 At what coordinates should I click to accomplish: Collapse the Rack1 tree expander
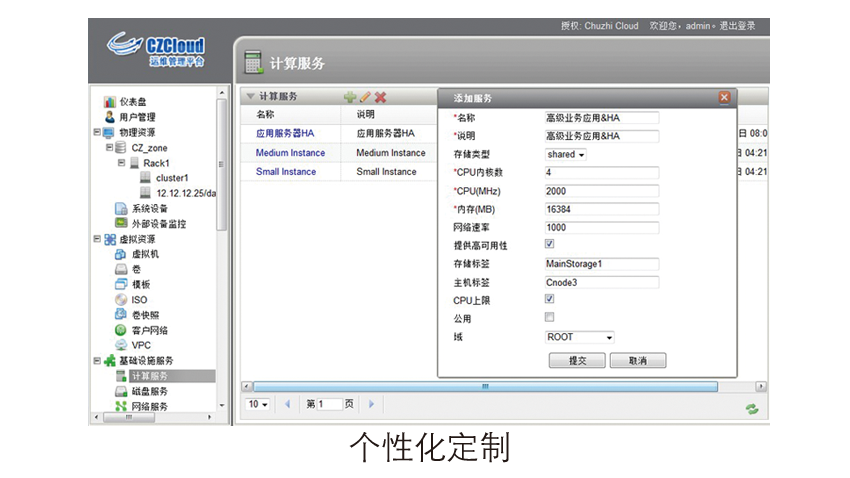pos(121,162)
